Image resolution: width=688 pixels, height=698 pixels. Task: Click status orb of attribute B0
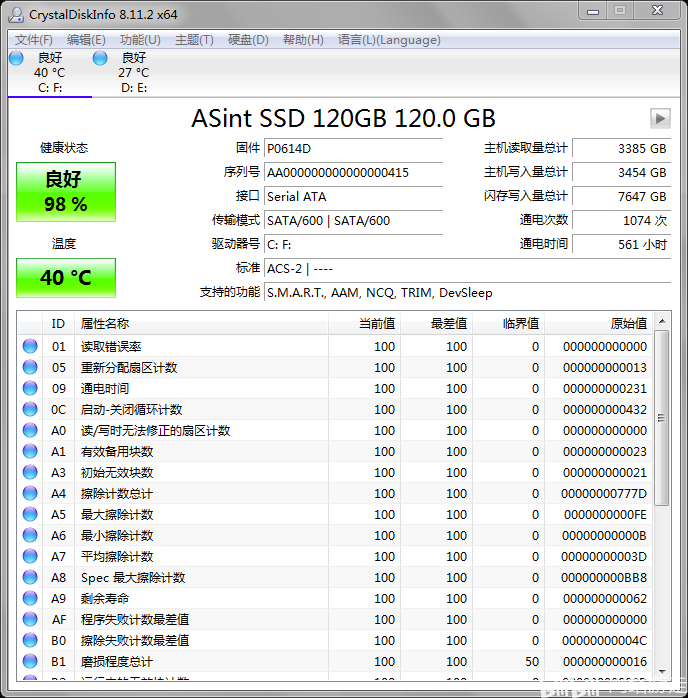[30, 640]
